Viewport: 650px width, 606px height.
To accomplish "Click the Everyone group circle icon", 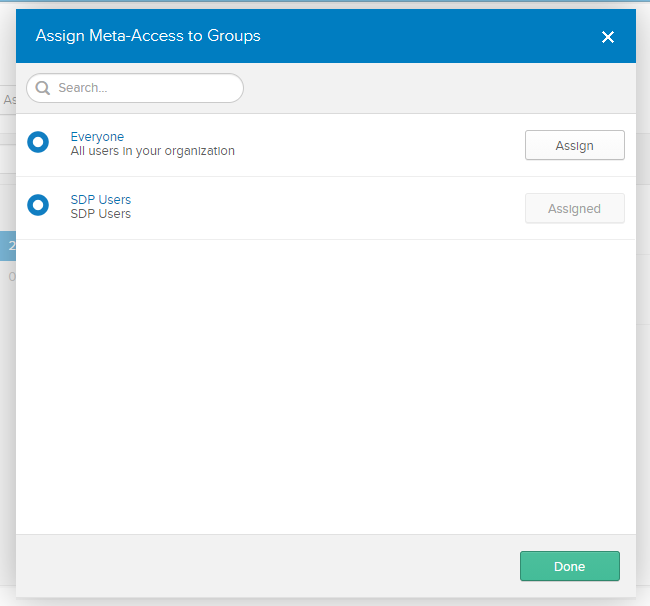I will click(x=38, y=142).
